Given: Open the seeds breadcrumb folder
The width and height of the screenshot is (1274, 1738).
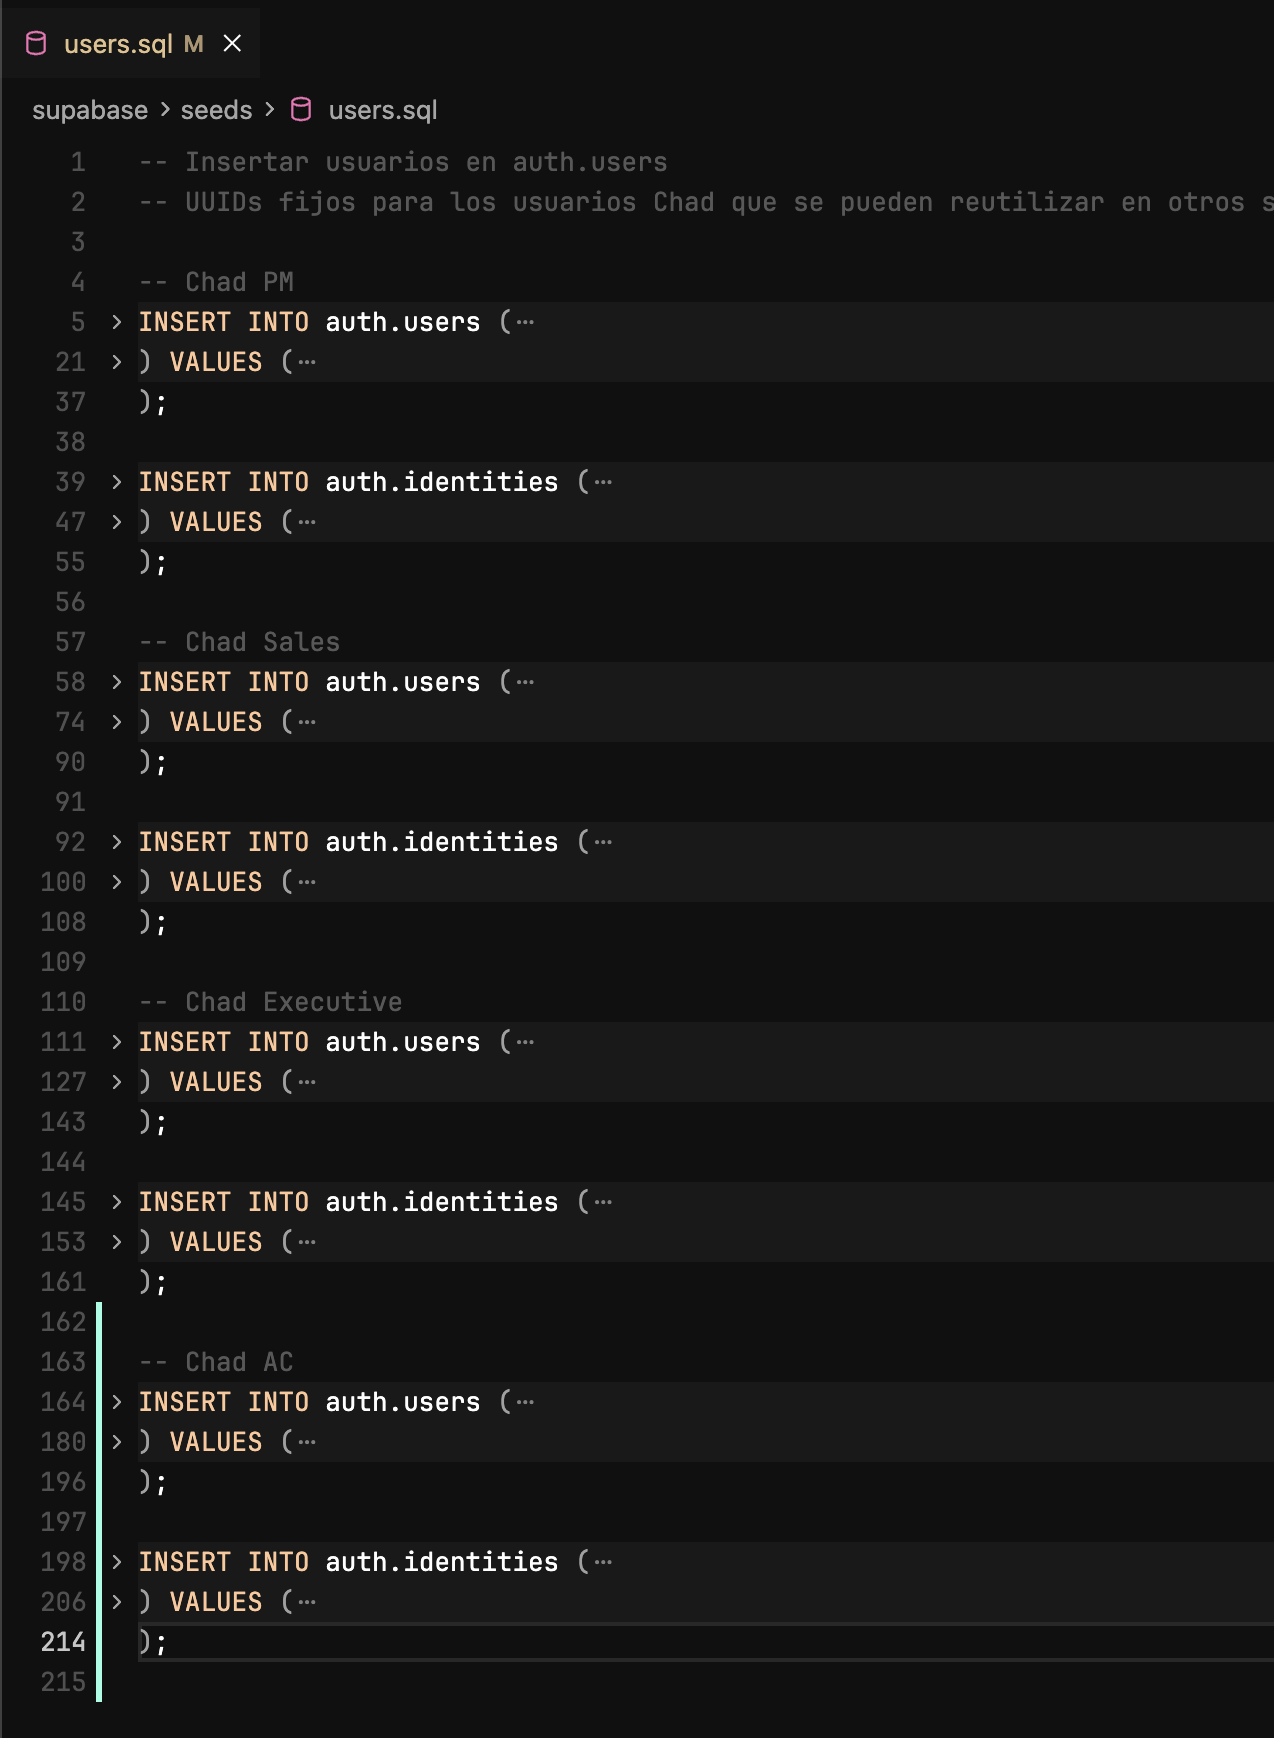Looking at the screenshot, I should (x=216, y=110).
